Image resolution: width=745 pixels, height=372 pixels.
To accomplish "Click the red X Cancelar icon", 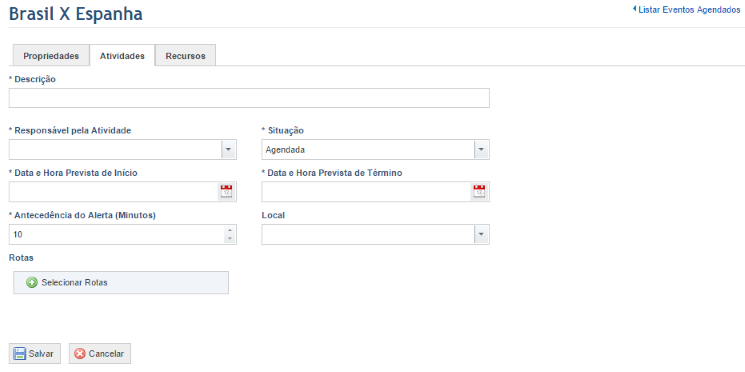I will coord(80,354).
